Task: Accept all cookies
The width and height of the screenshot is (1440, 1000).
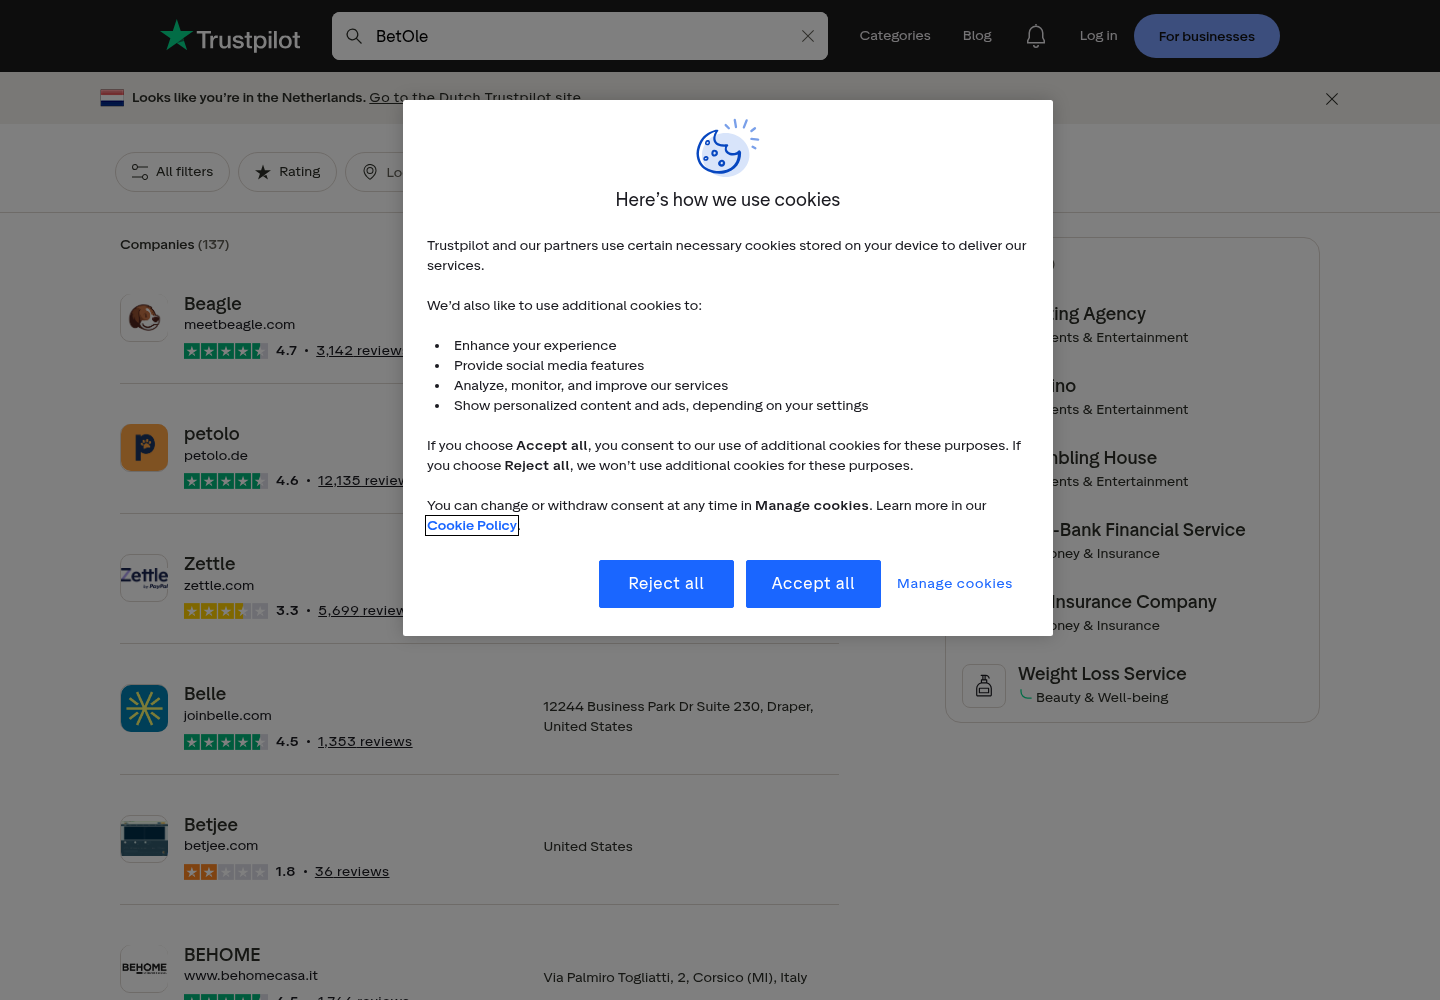Action: [813, 584]
